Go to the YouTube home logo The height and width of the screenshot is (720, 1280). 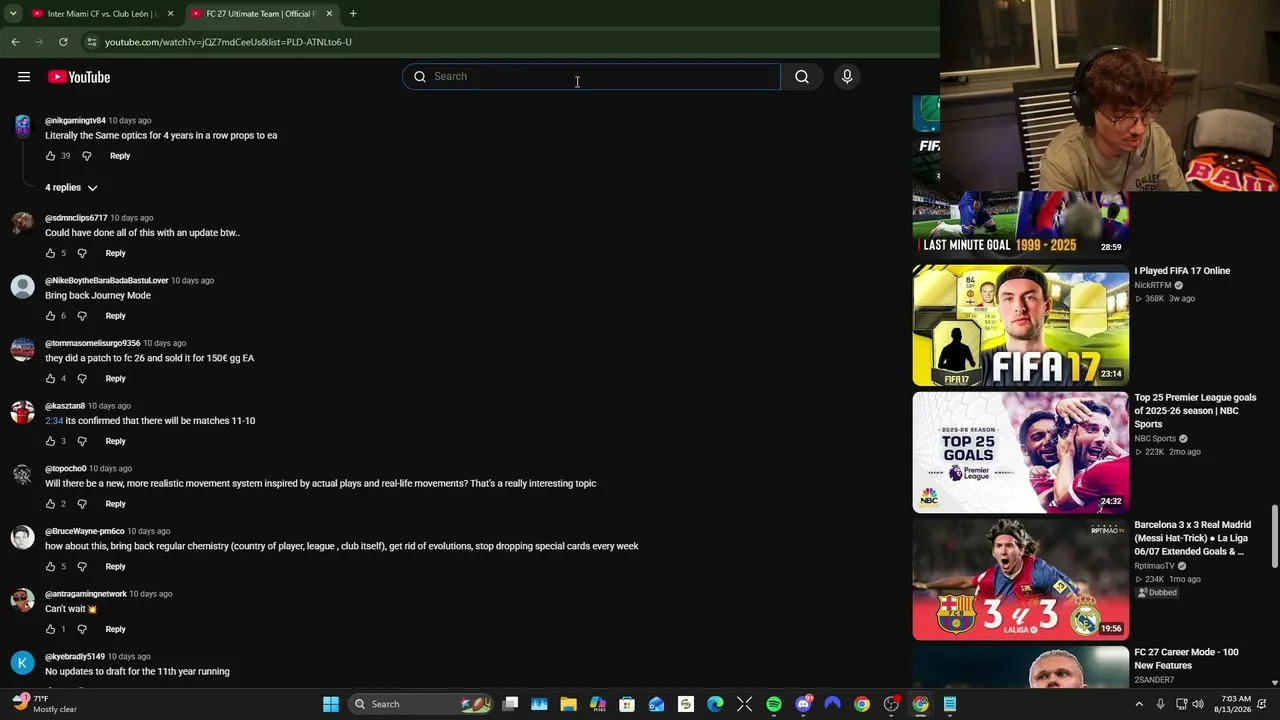(79, 77)
